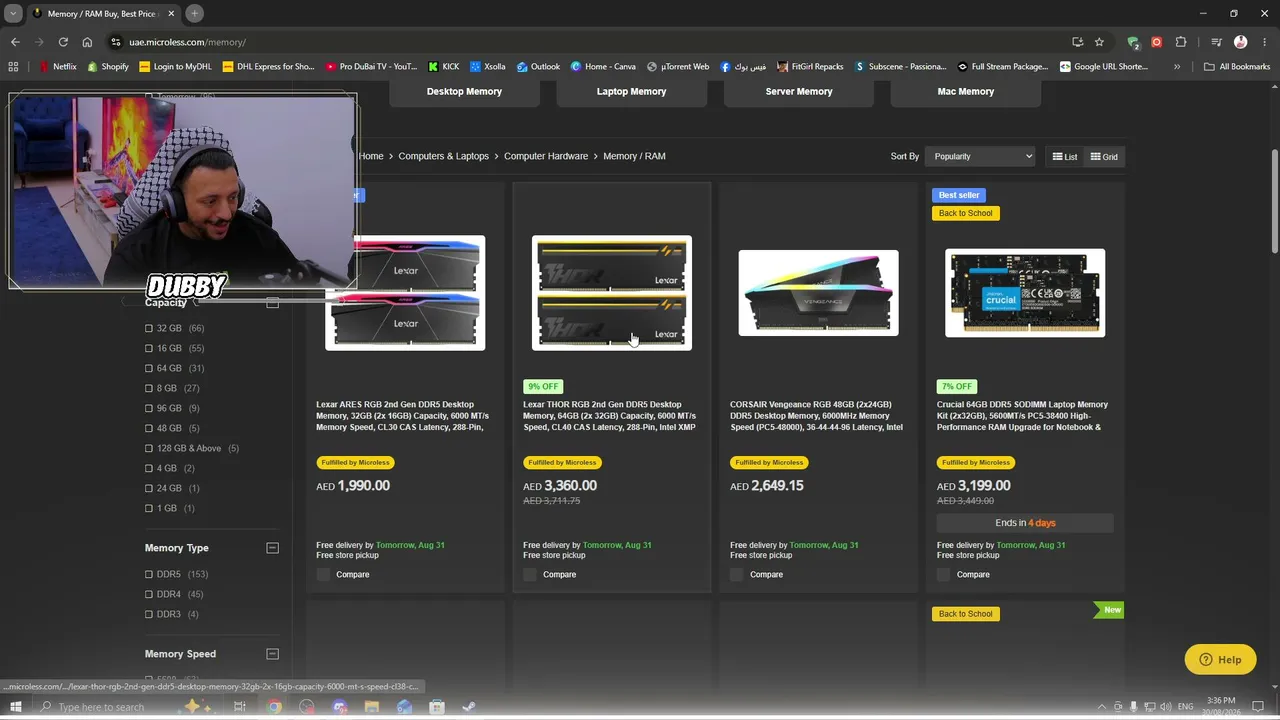
Task: Open the CORSAIR Vengeance RGB 48GB title
Action: (818, 416)
